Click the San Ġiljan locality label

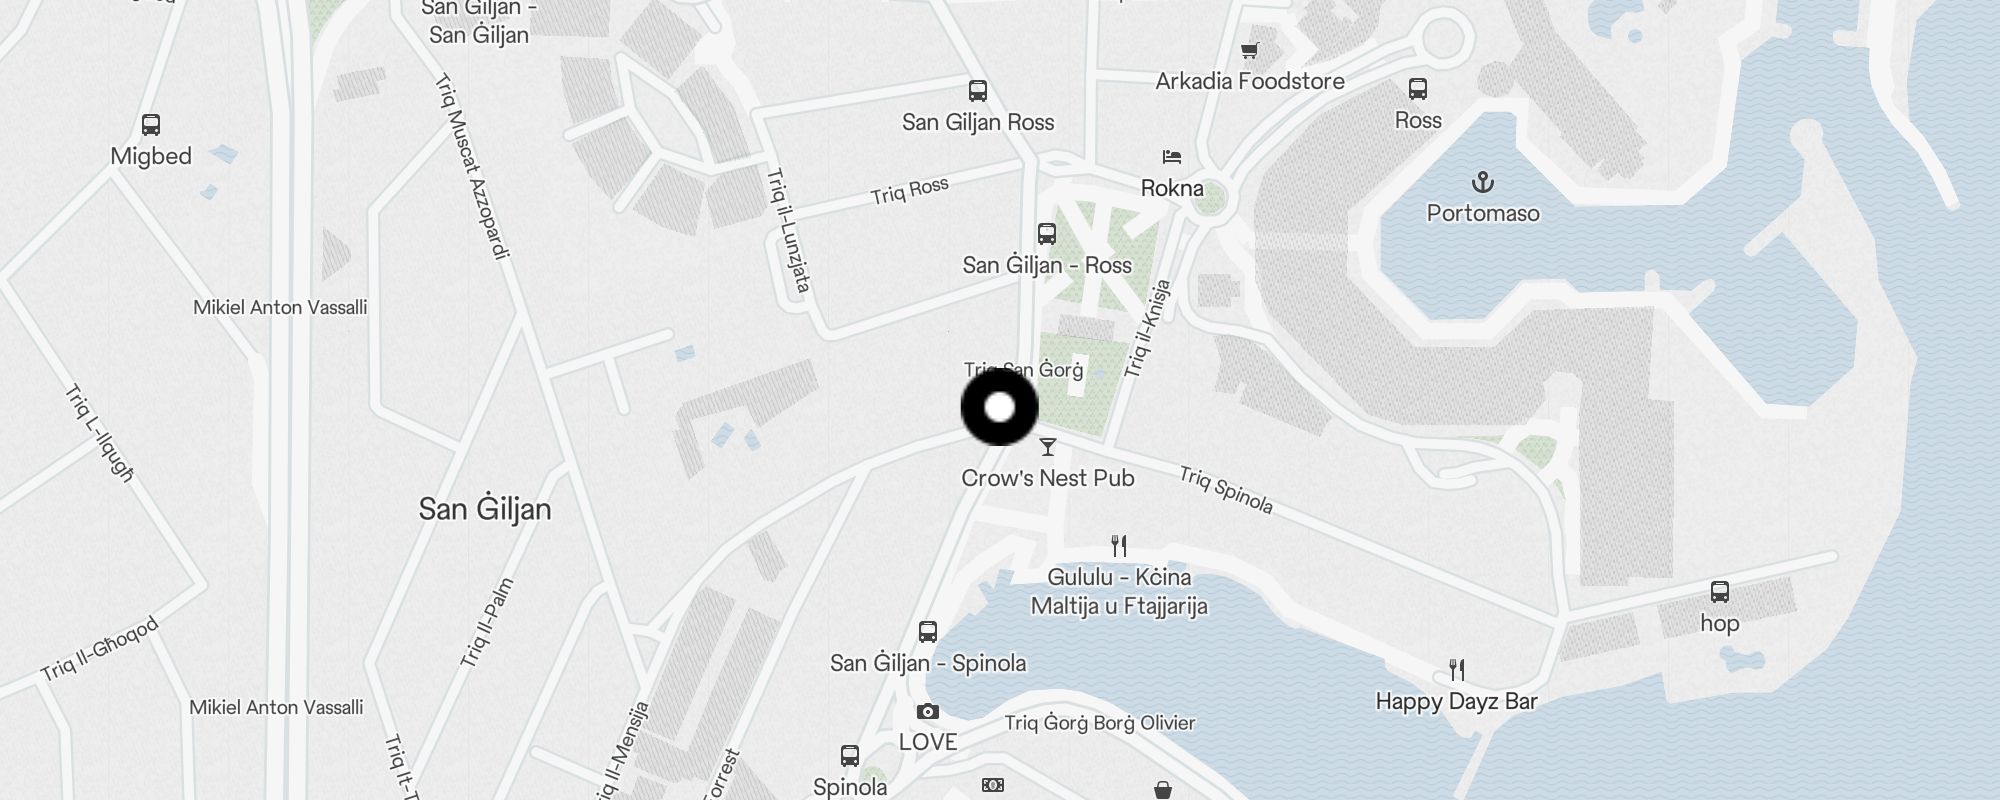485,509
